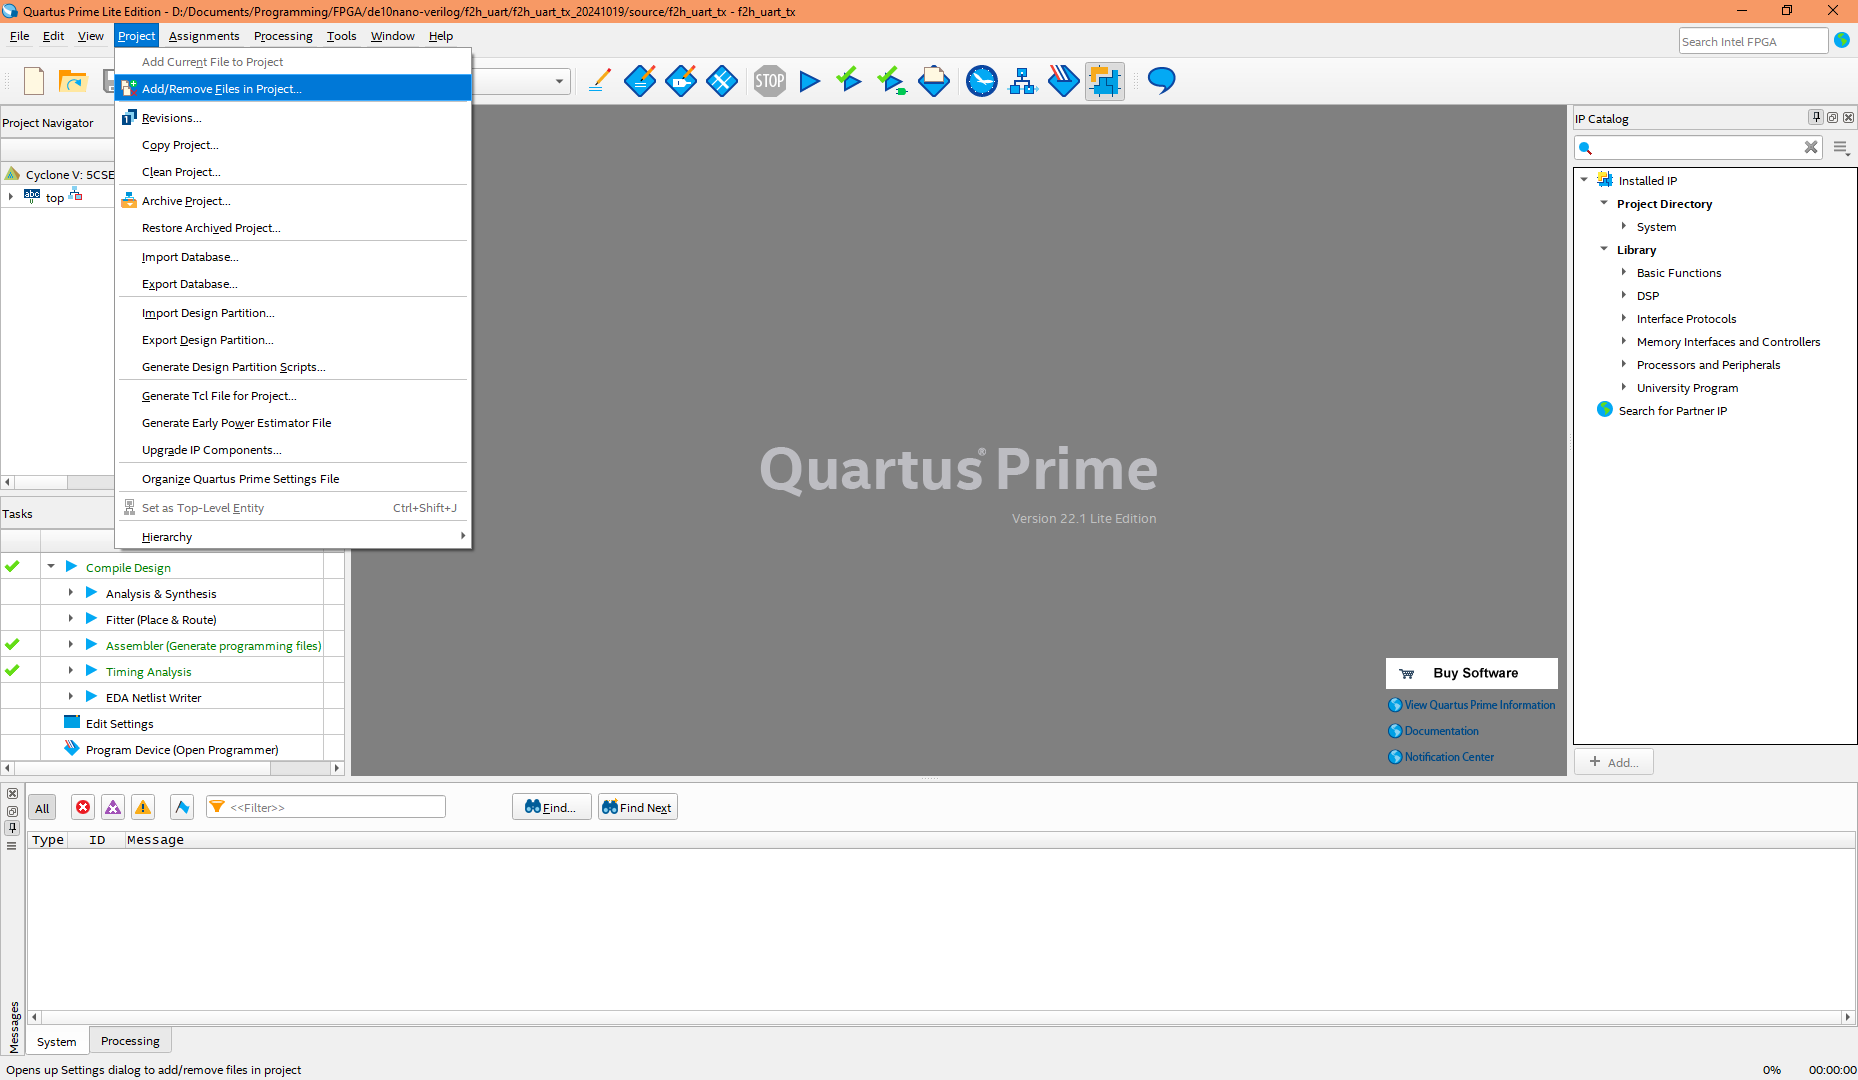
Task: Expand the Analysis & Synthesis task group
Action: [70, 592]
